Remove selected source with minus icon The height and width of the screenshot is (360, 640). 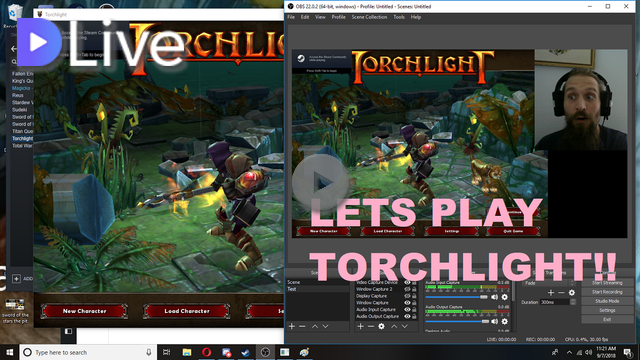click(371, 326)
